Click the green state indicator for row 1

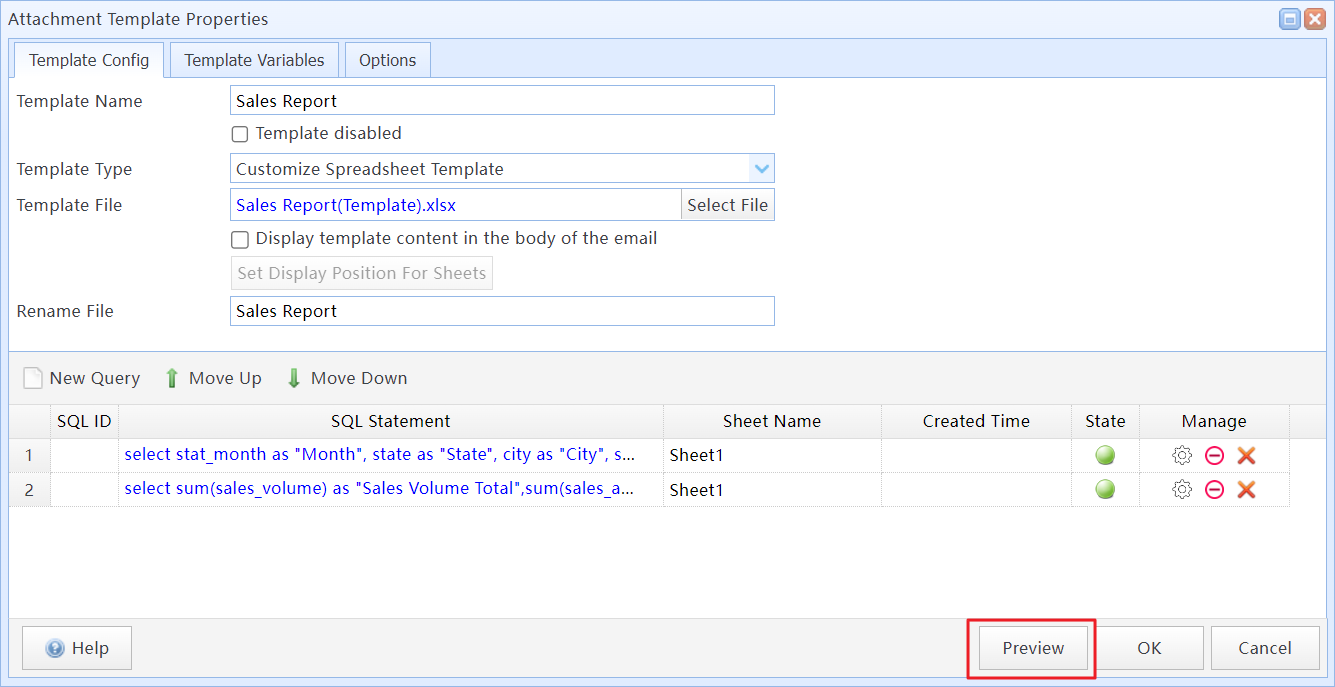click(x=1105, y=456)
